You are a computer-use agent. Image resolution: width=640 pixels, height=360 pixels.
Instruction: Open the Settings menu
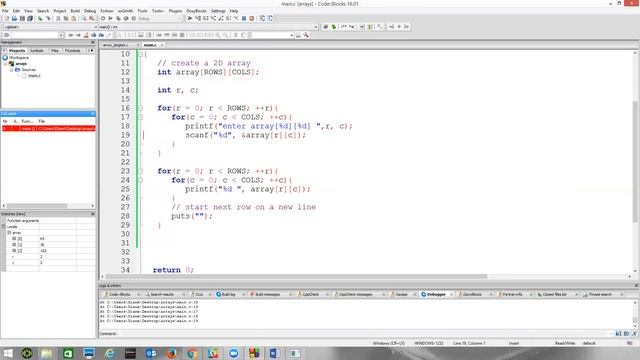218,11
